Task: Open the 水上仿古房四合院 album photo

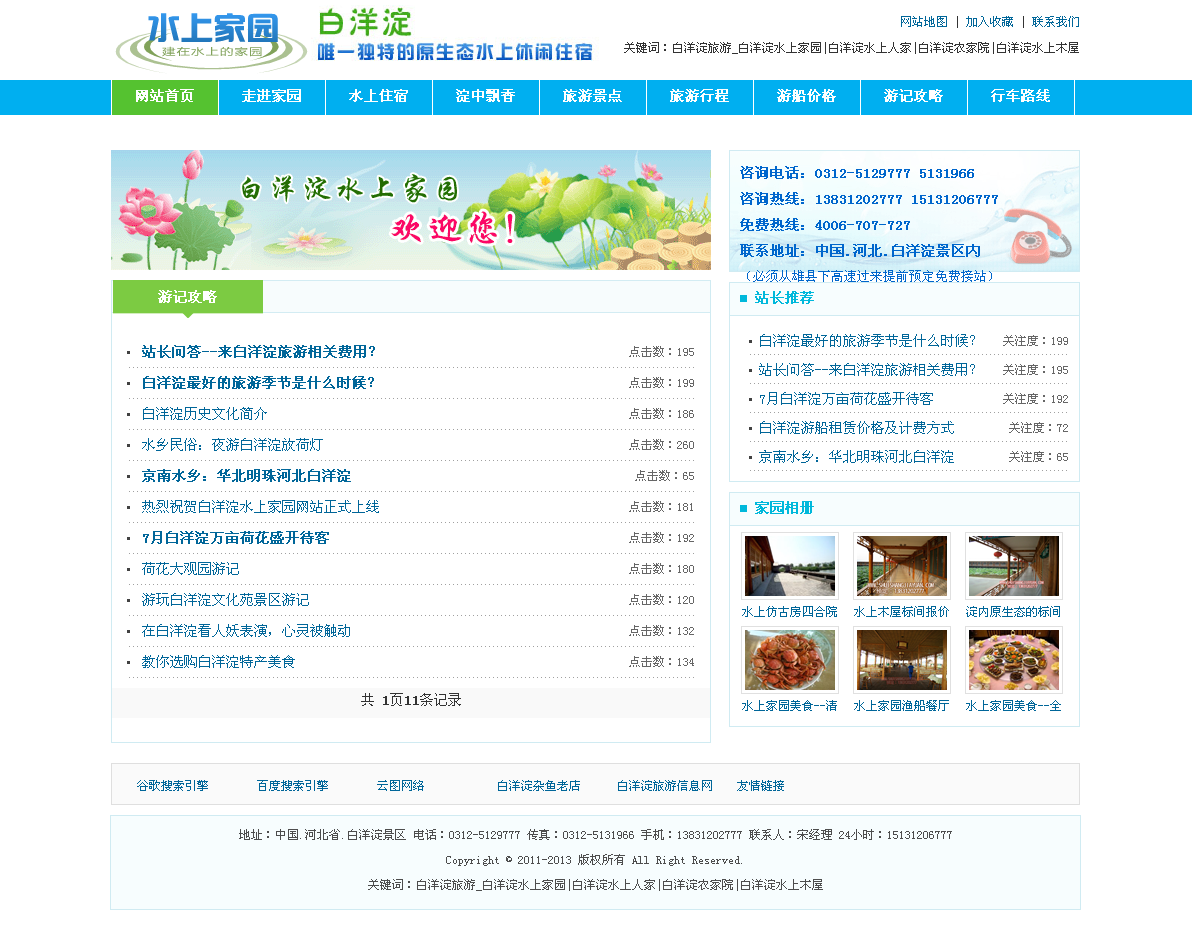Action: [x=789, y=566]
